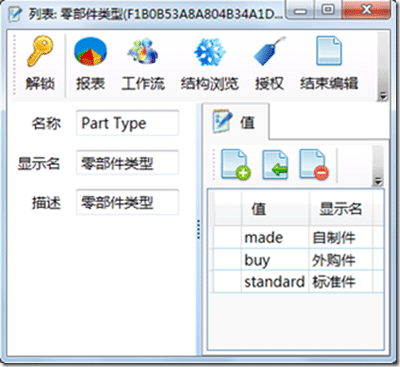Click into the 描述 text field

point(127,202)
